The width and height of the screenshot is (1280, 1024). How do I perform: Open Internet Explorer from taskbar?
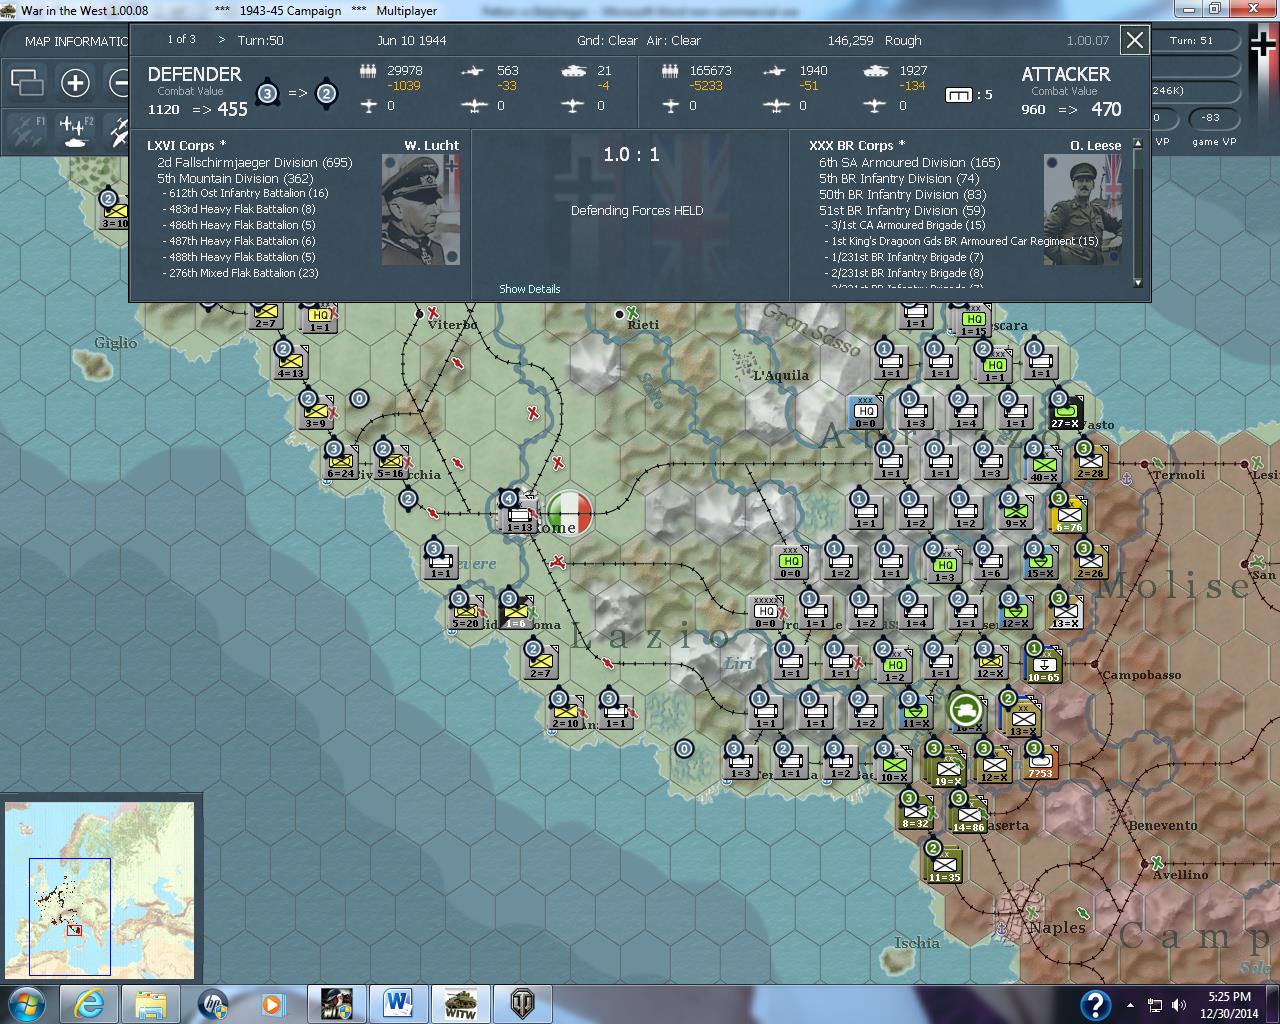(91, 1003)
